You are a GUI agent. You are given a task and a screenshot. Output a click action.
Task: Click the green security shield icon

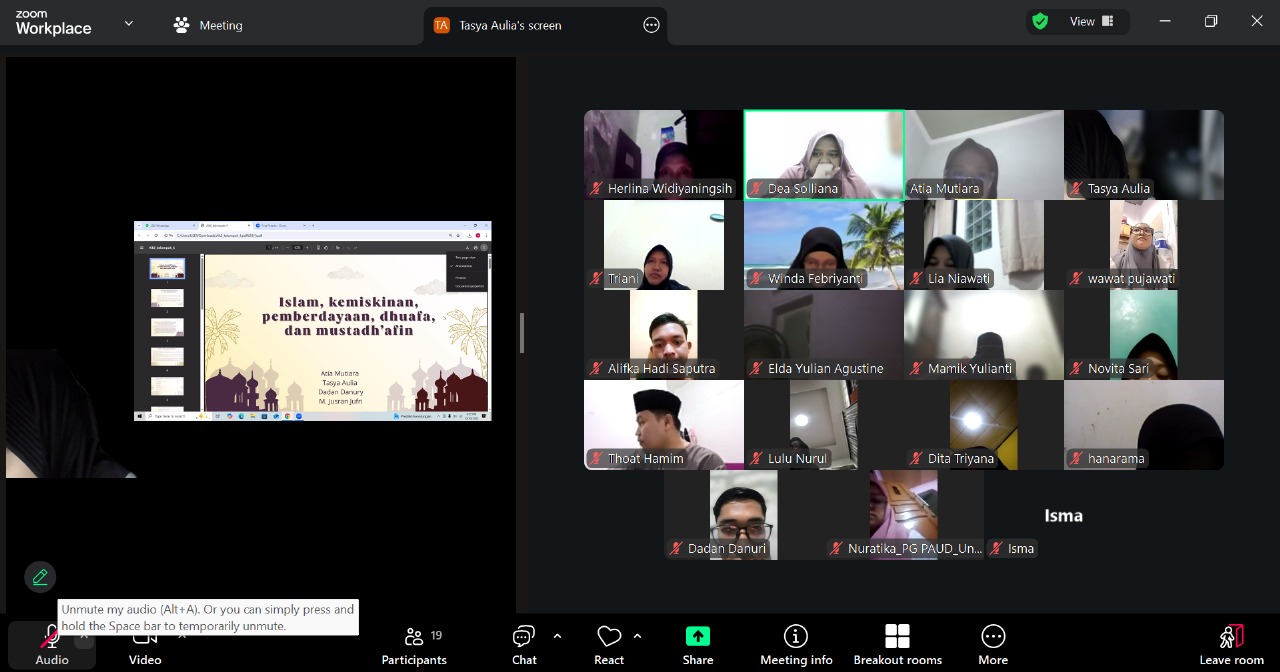(1040, 20)
